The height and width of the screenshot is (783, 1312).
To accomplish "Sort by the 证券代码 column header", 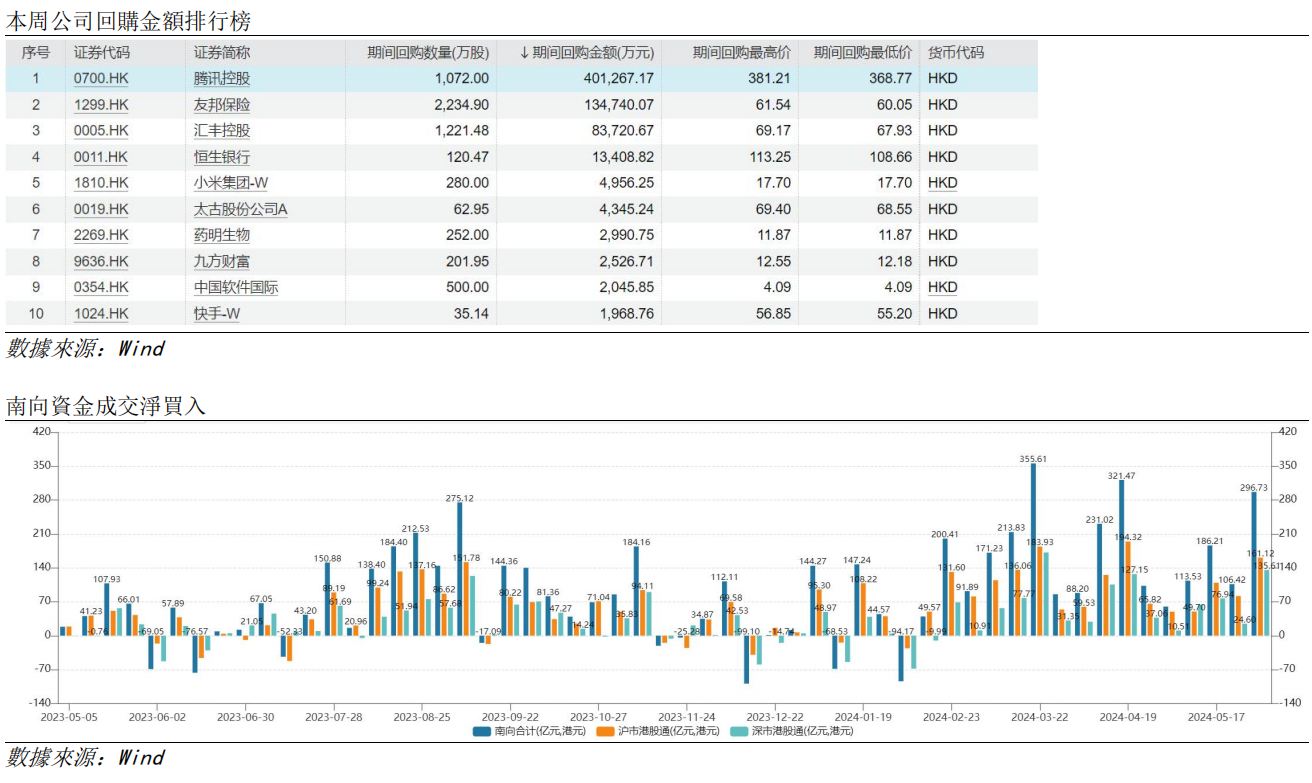I will coord(102,52).
